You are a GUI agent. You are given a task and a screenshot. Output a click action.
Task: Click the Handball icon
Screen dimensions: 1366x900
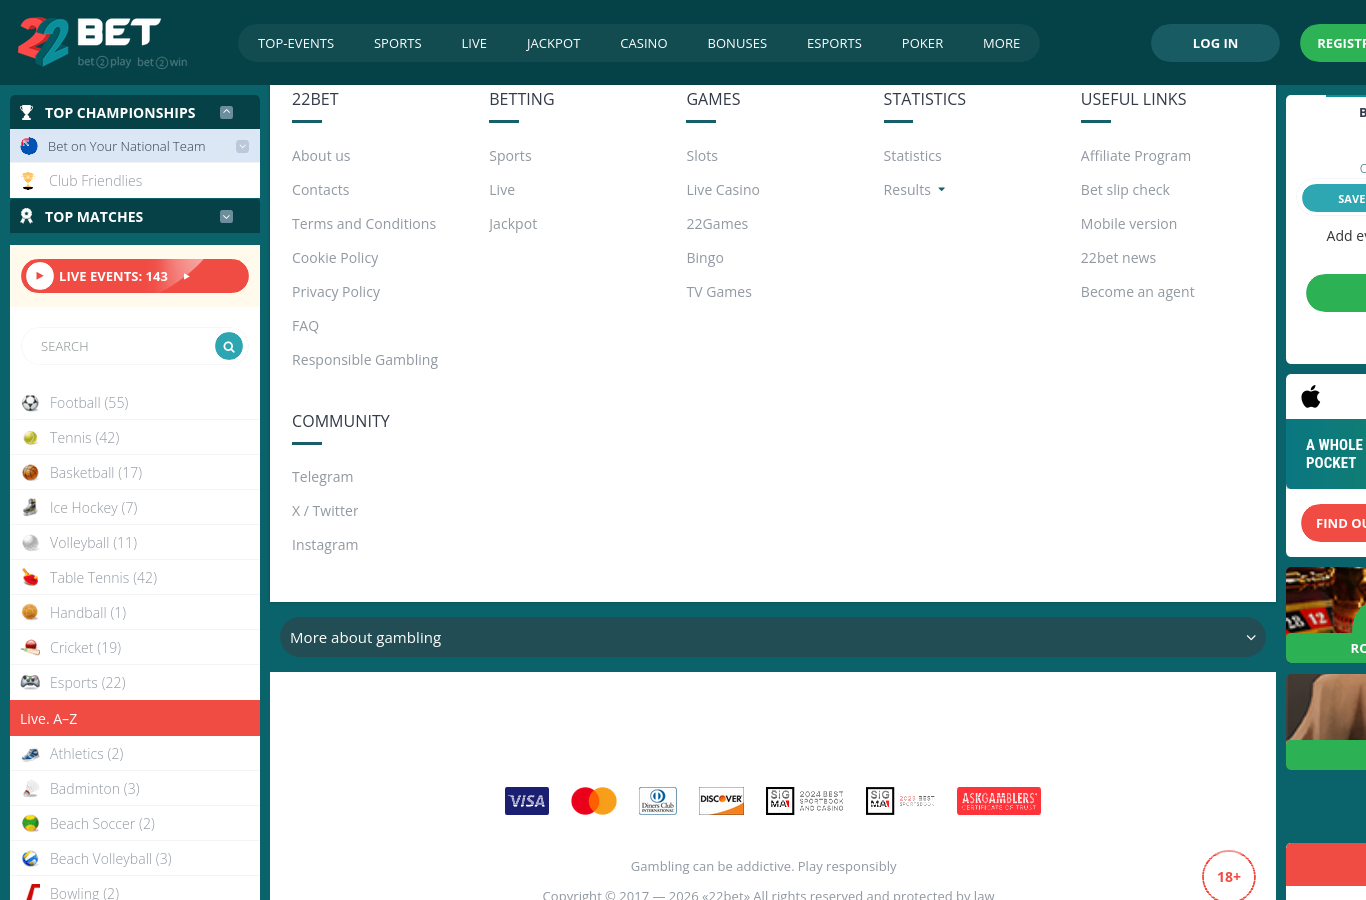tap(30, 613)
